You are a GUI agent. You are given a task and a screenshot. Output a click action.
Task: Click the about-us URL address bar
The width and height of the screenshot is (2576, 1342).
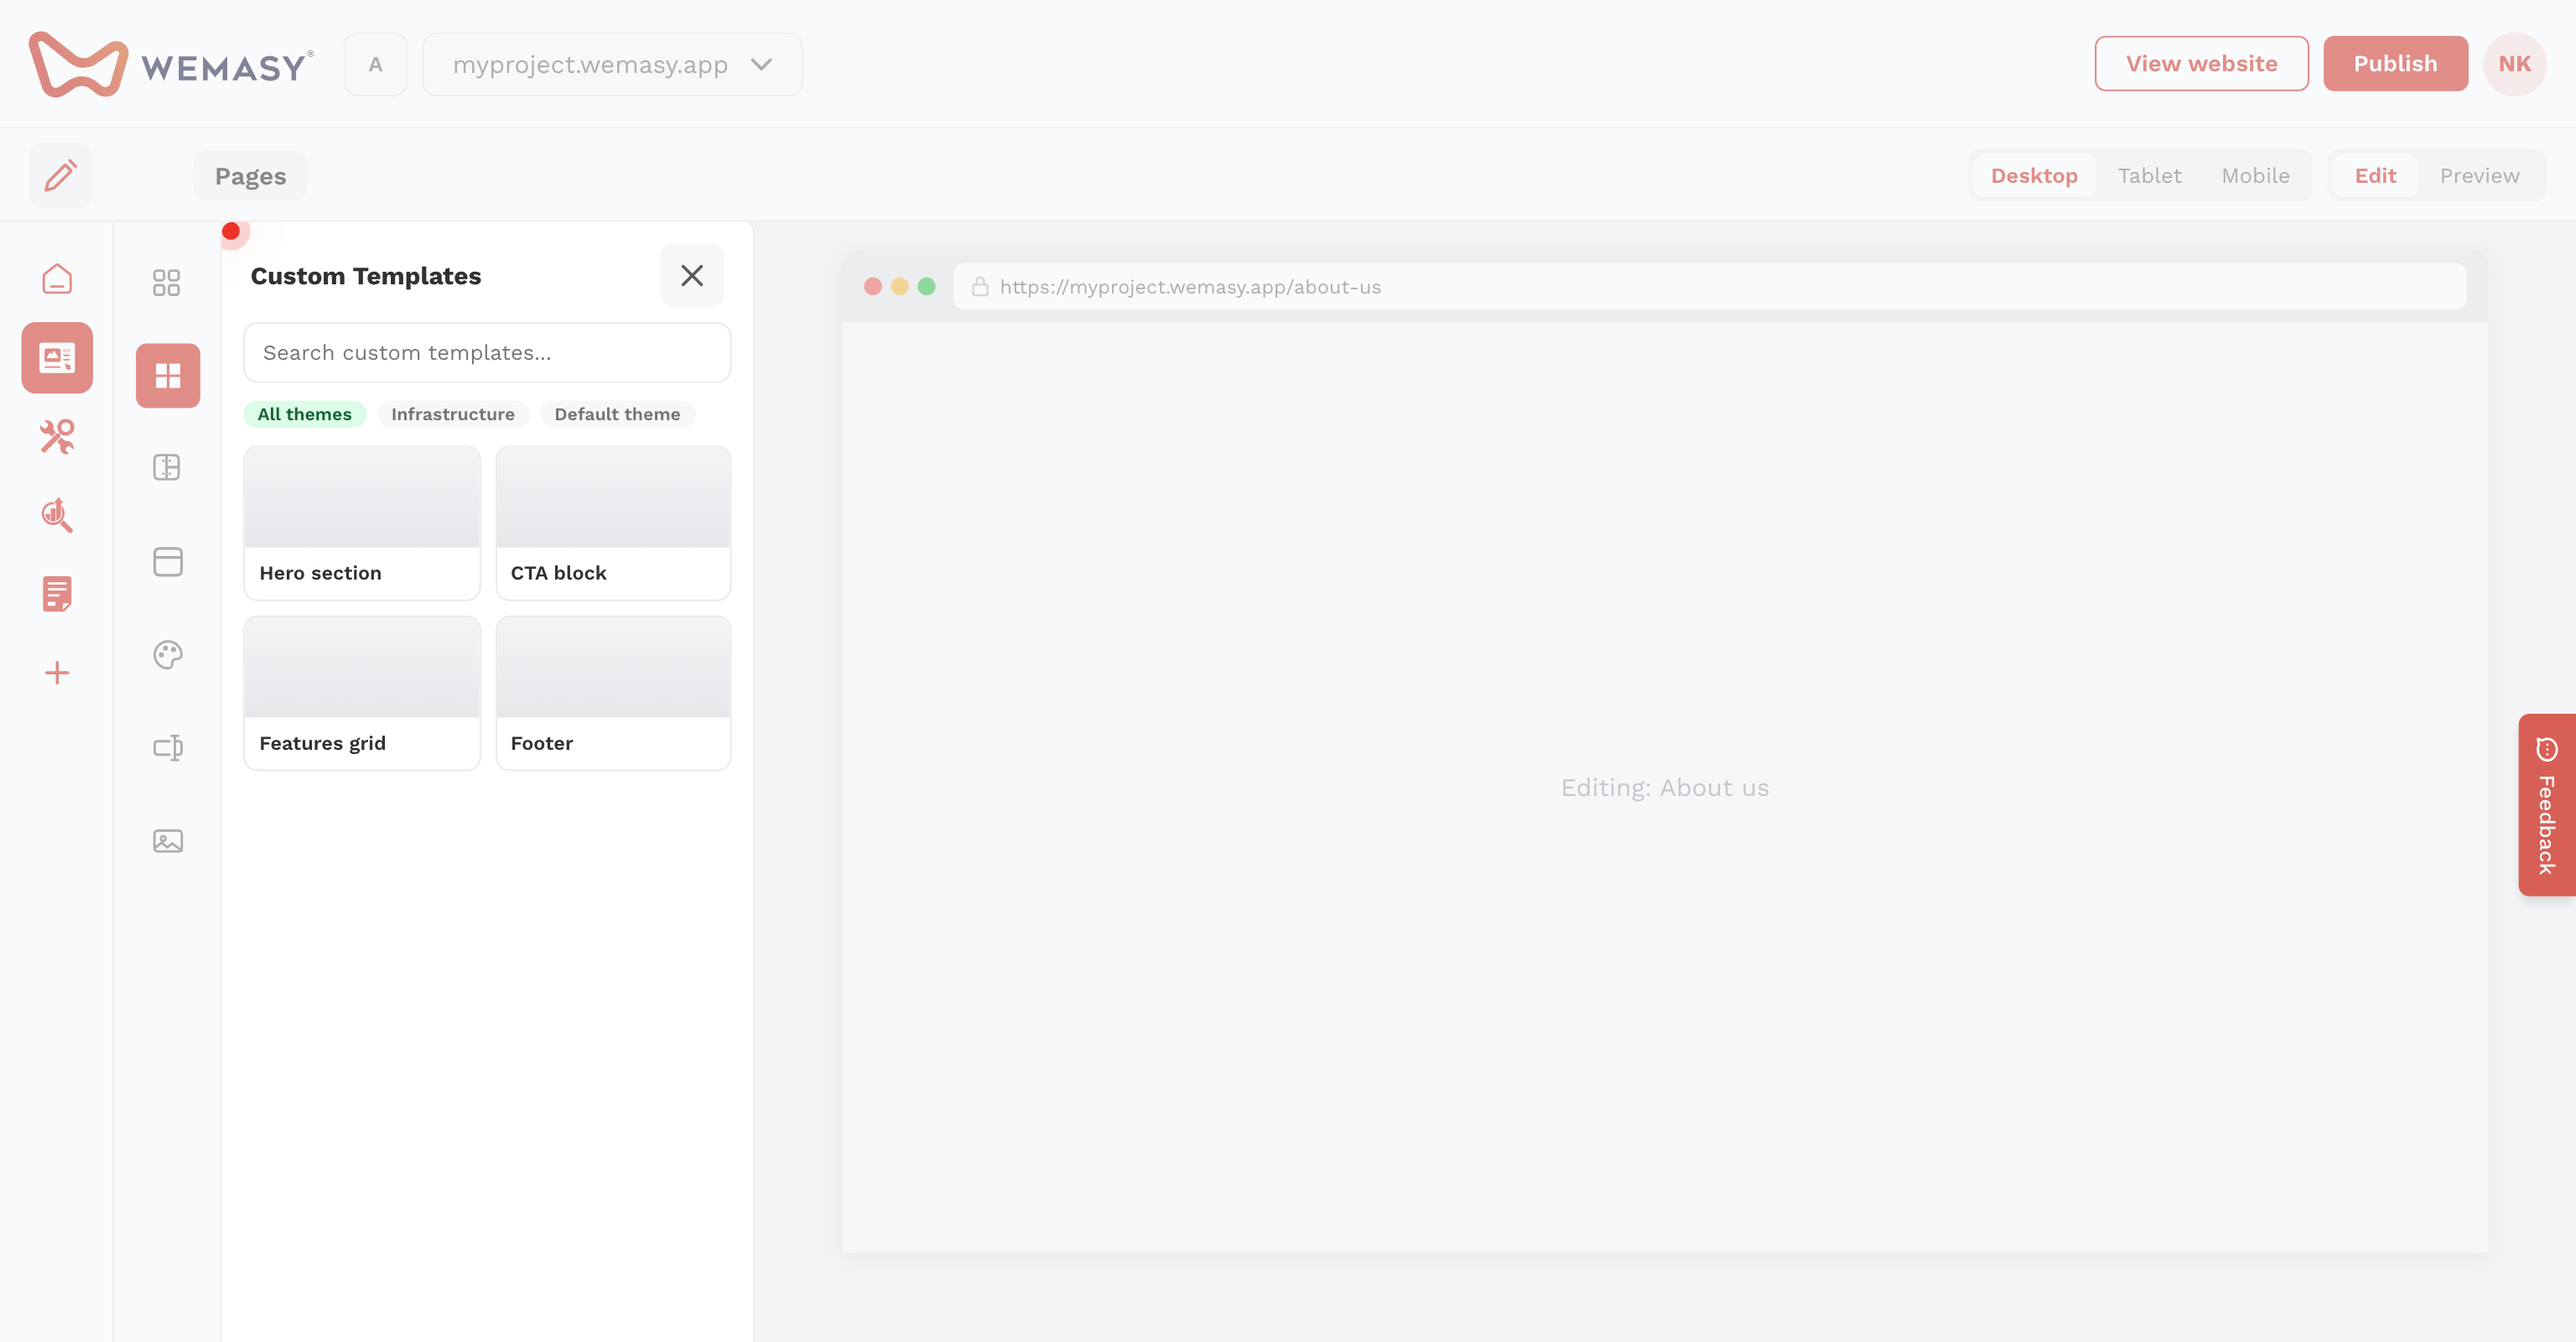pyautogui.click(x=1709, y=287)
